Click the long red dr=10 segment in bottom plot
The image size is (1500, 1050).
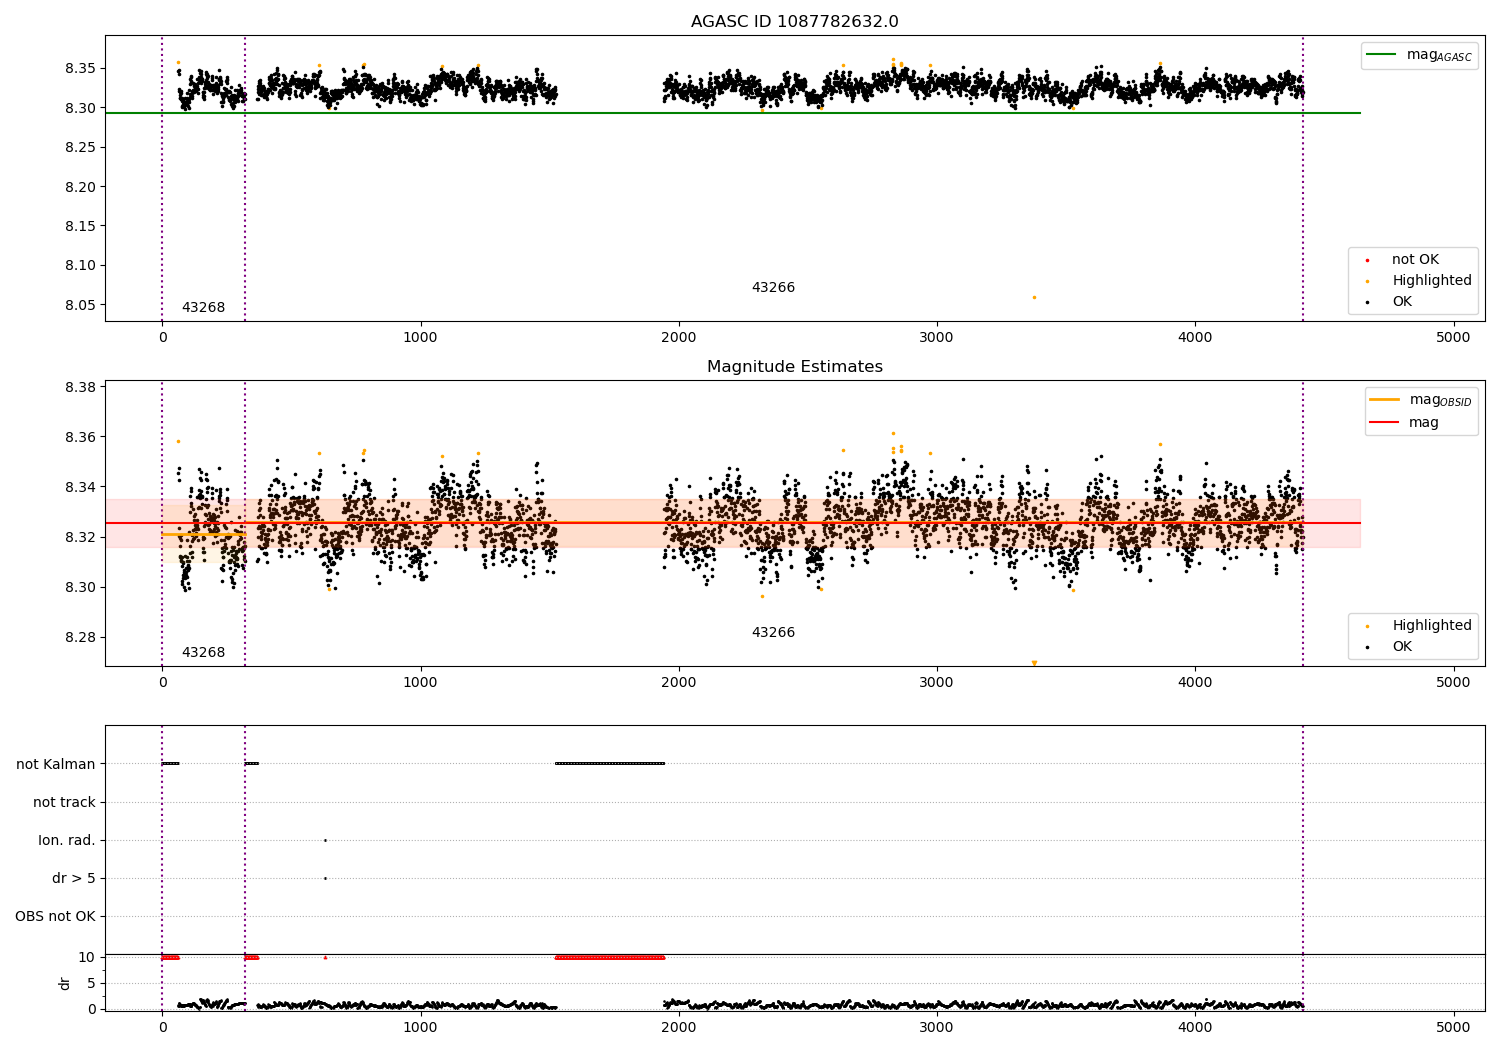(x=610, y=958)
